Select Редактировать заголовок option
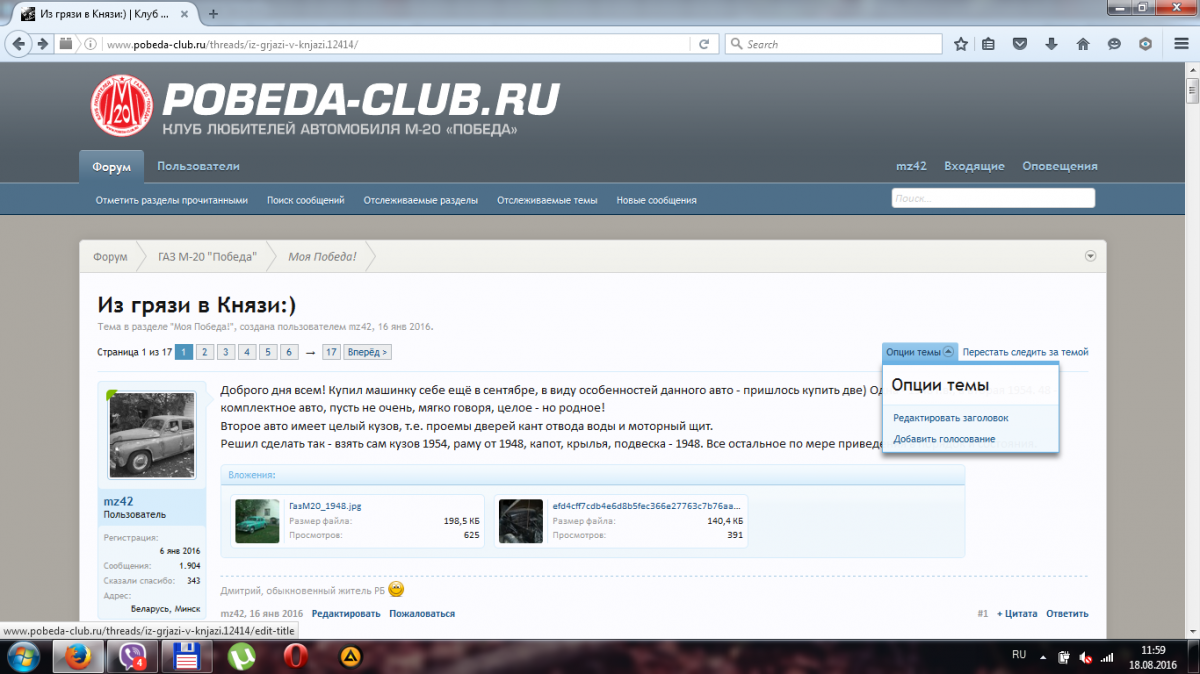 (x=951, y=417)
